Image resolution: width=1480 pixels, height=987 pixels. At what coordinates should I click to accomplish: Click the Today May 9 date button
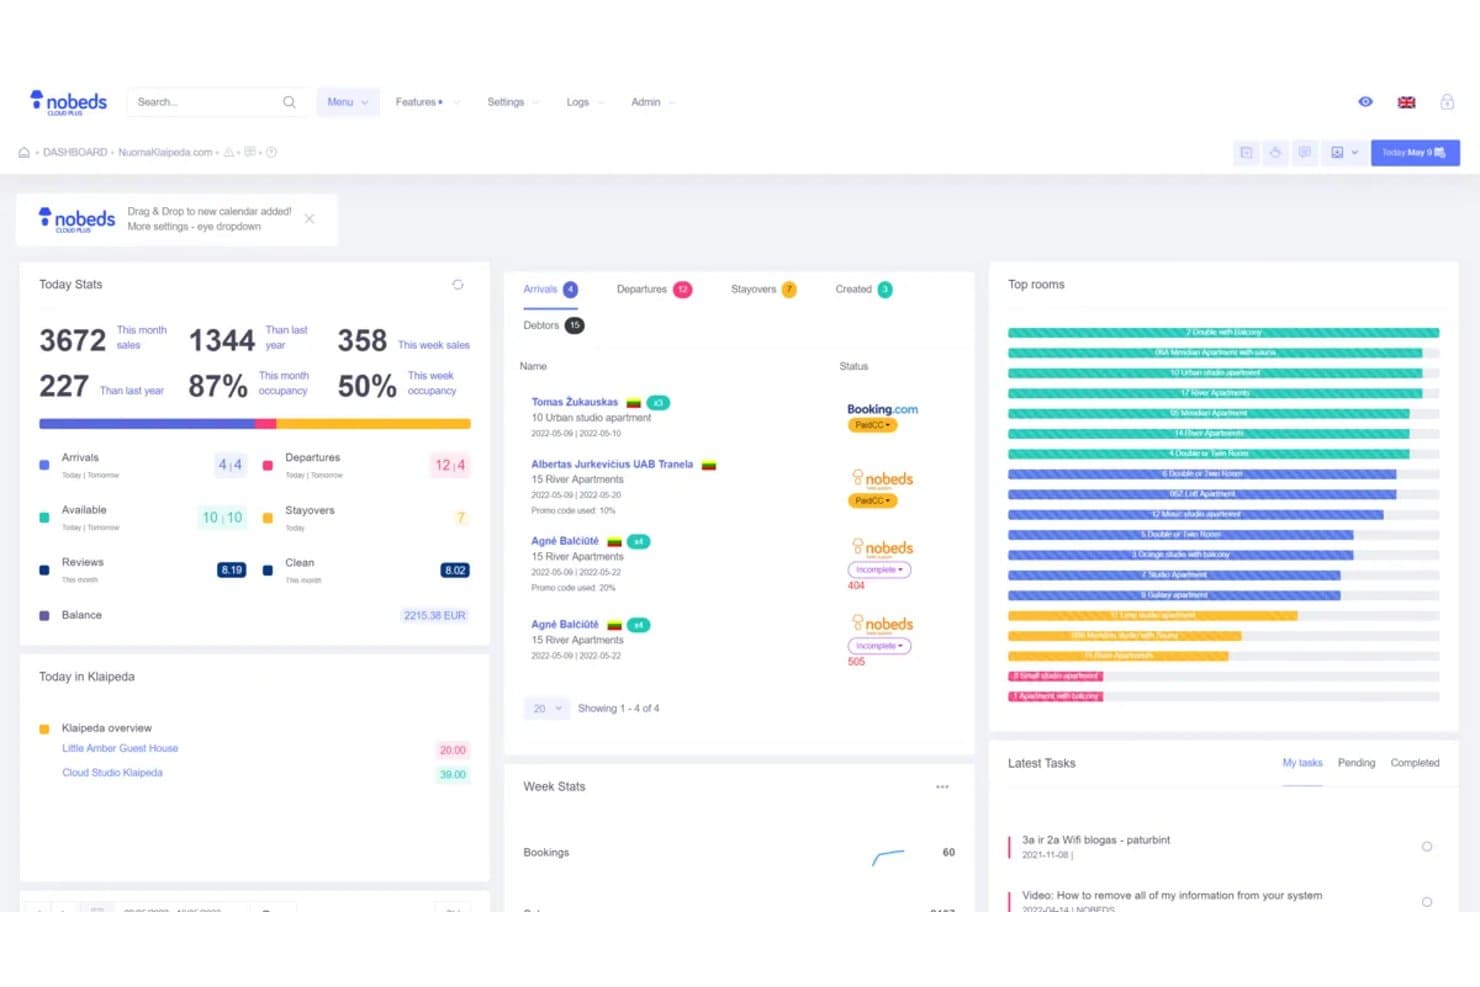point(1415,153)
